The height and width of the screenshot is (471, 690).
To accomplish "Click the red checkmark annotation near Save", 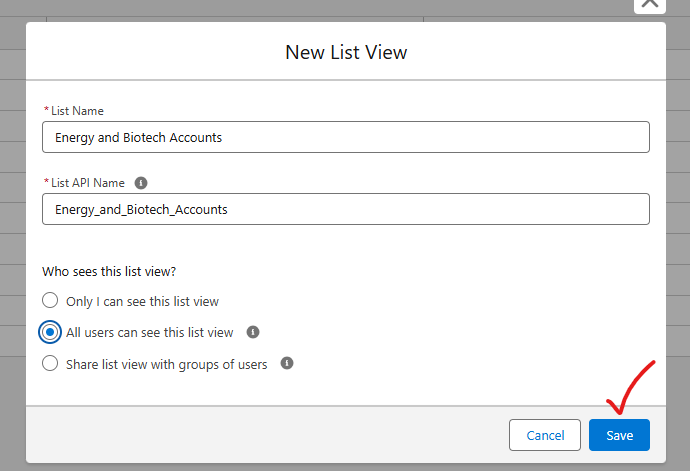I will point(630,388).
